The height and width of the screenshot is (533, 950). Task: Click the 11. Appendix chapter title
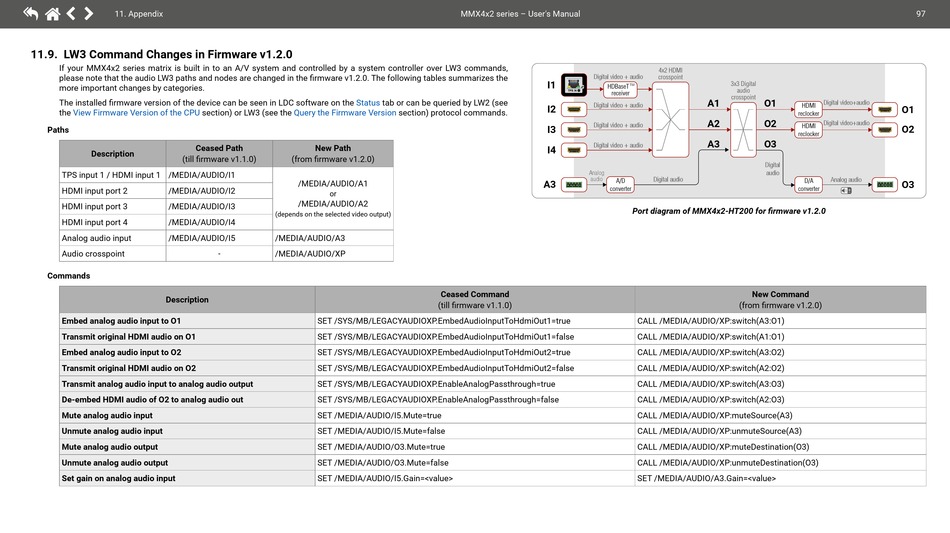coord(138,14)
